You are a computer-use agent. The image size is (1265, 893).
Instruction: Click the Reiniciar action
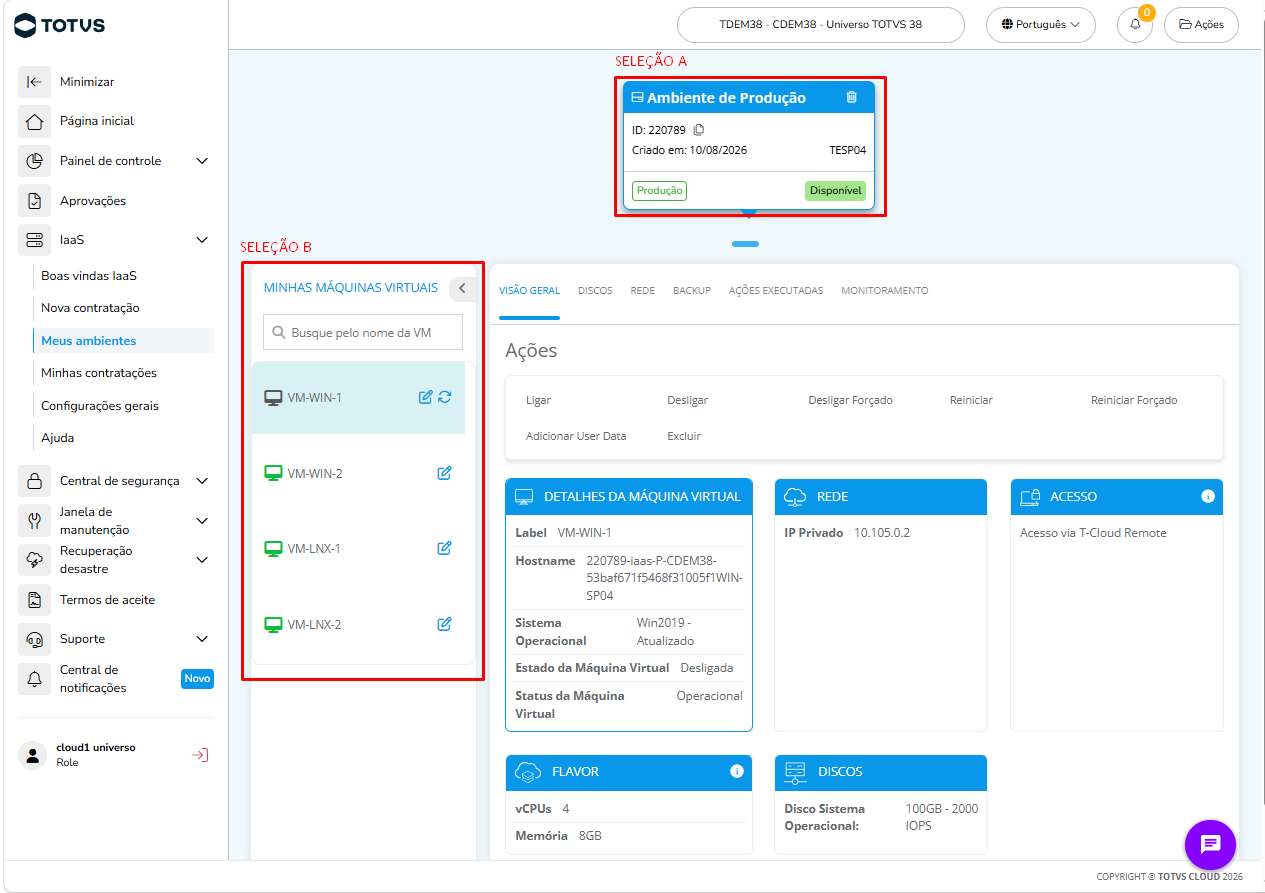(x=971, y=400)
